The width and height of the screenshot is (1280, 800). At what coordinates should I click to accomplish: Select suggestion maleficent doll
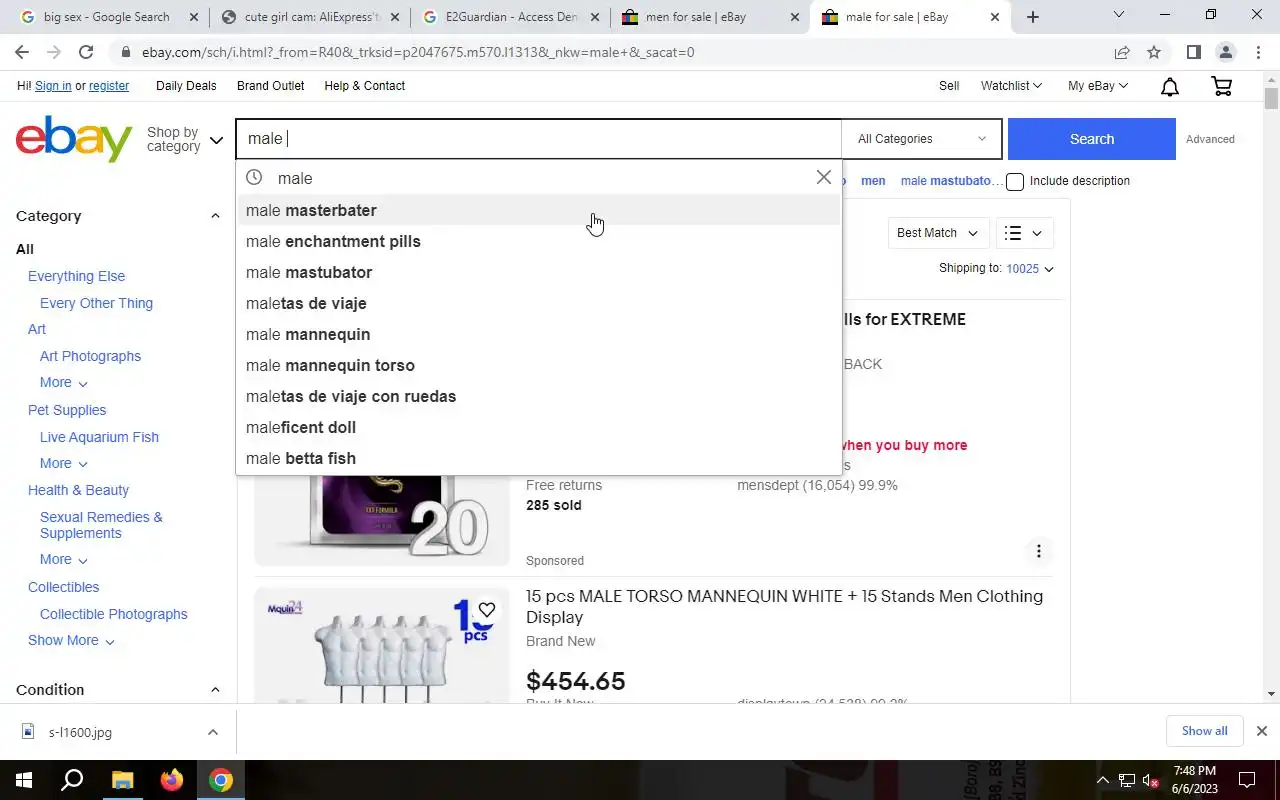click(x=539, y=427)
